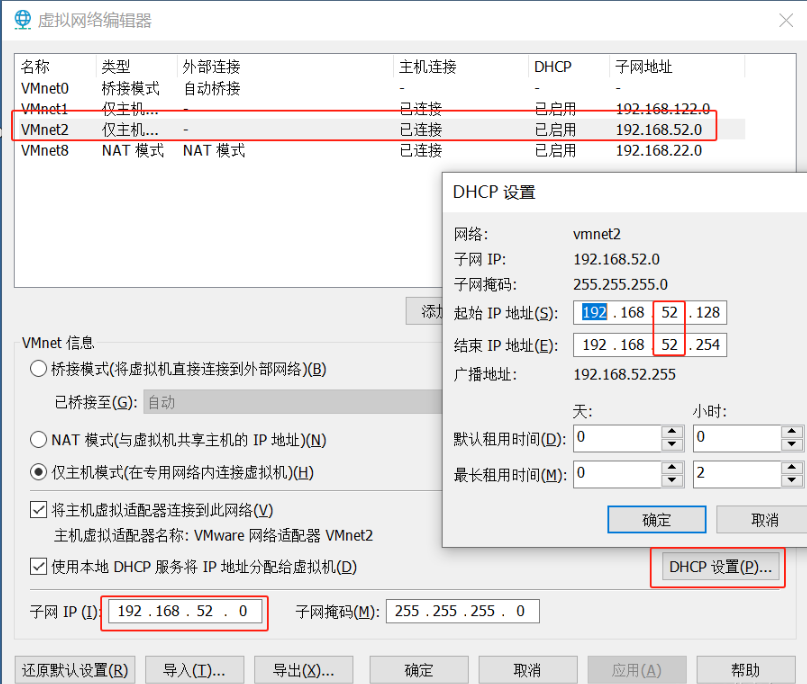
Task: Toggle connect host virtual adapter checkbox
Action: [39, 510]
